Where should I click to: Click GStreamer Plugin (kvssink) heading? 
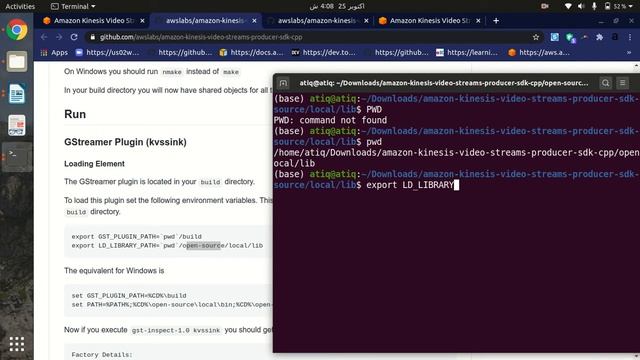tap(125, 142)
